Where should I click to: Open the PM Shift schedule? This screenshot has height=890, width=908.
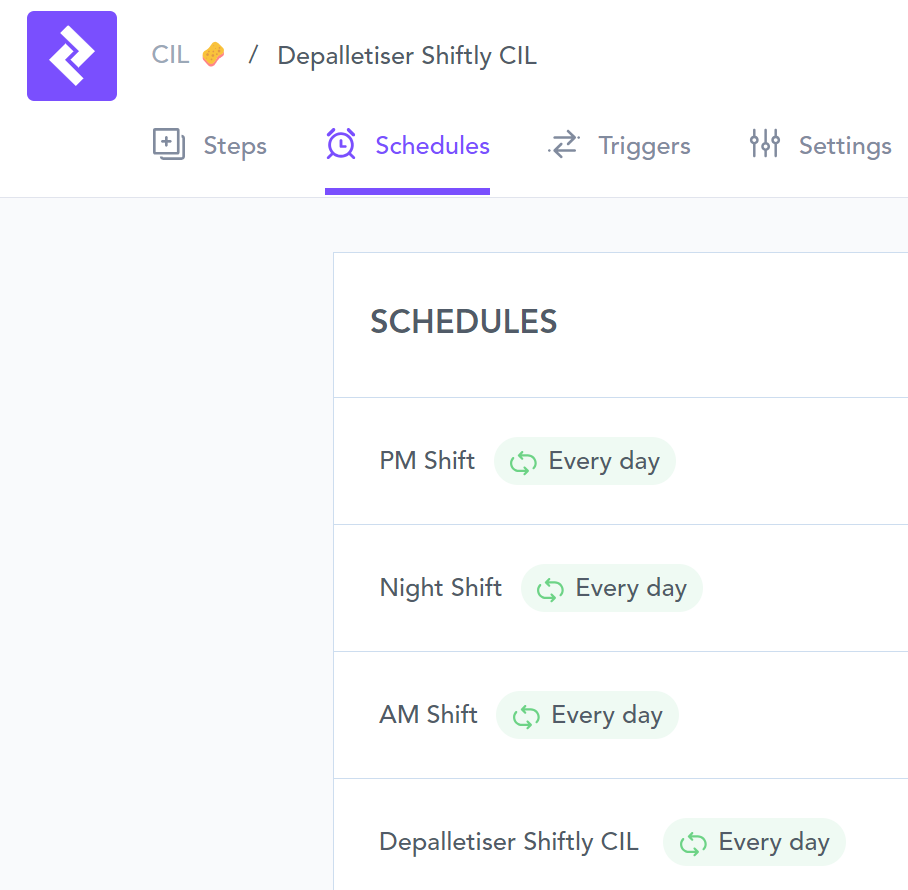[427, 461]
